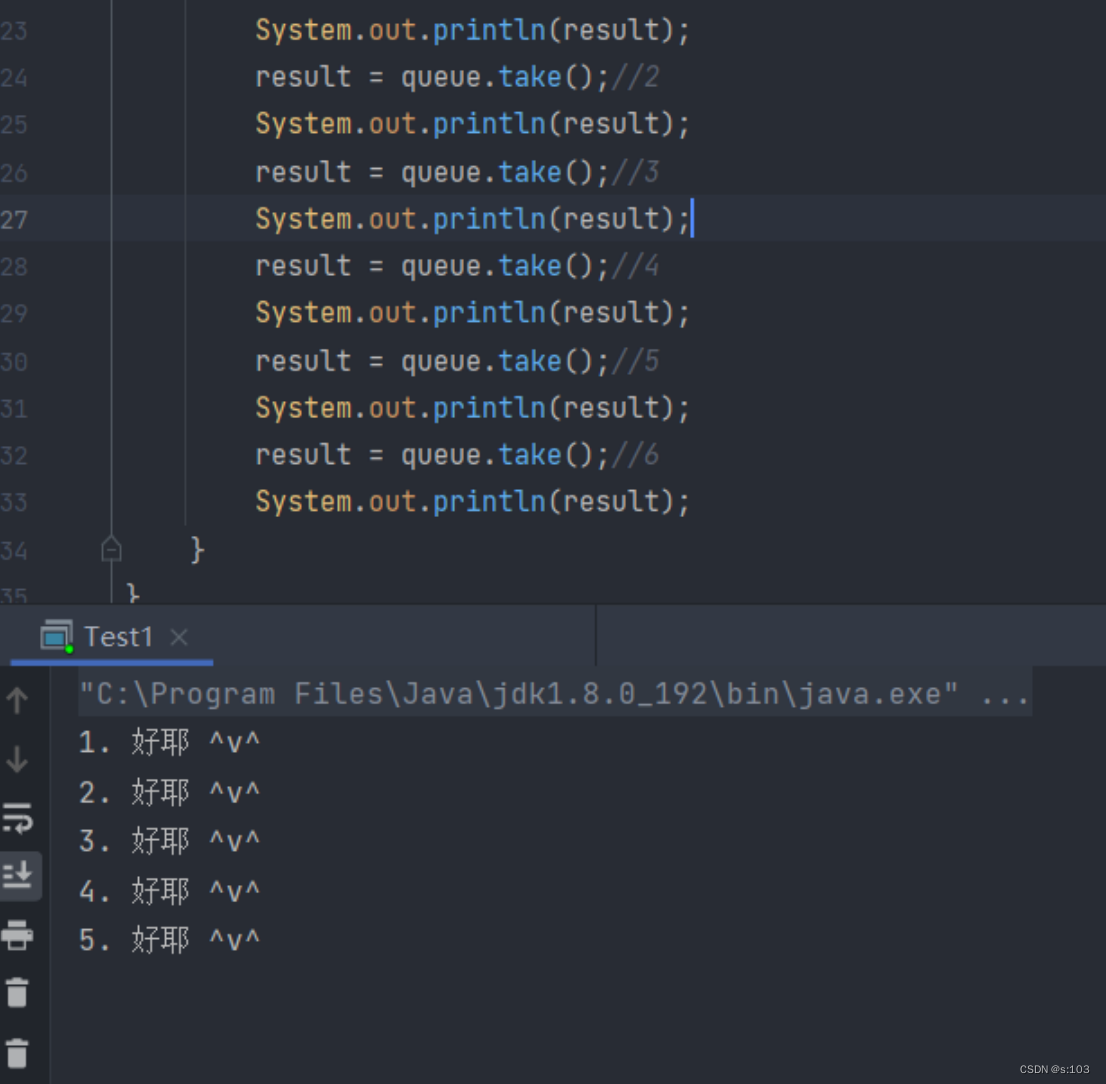Collapse the method fold marker at line 34
The width and height of the screenshot is (1106, 1084).
point(111,549)
